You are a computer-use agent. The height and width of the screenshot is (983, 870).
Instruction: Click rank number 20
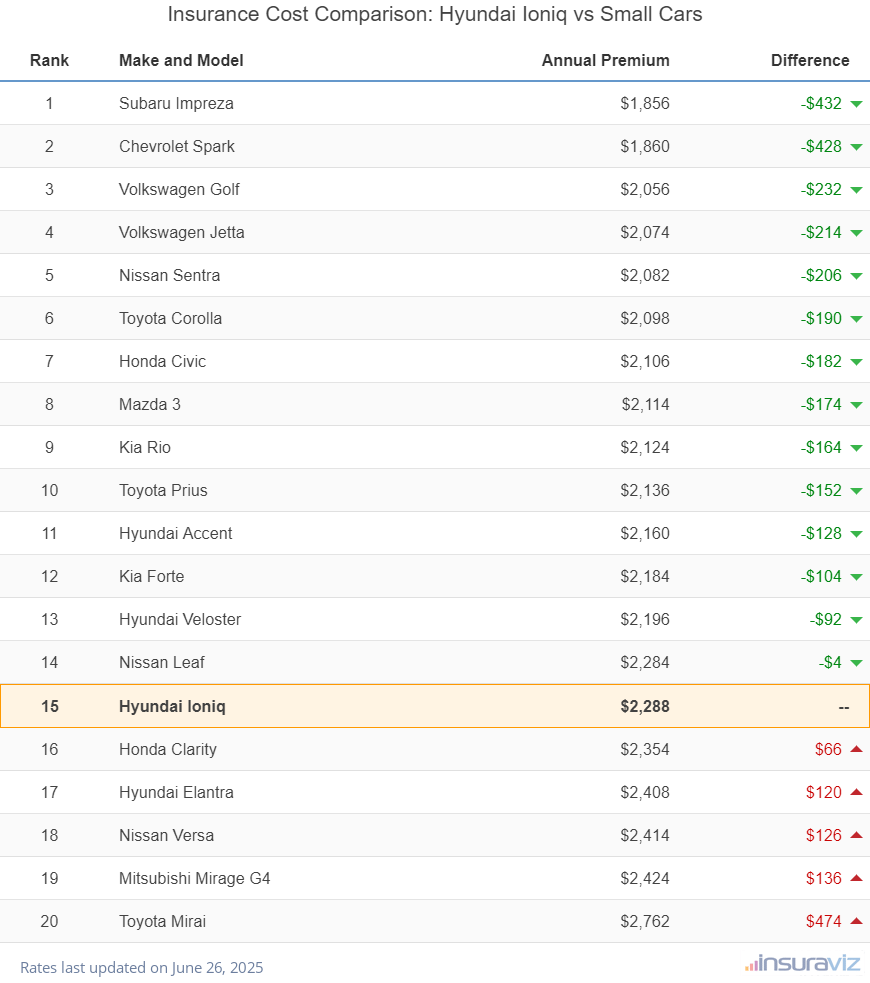50,921
